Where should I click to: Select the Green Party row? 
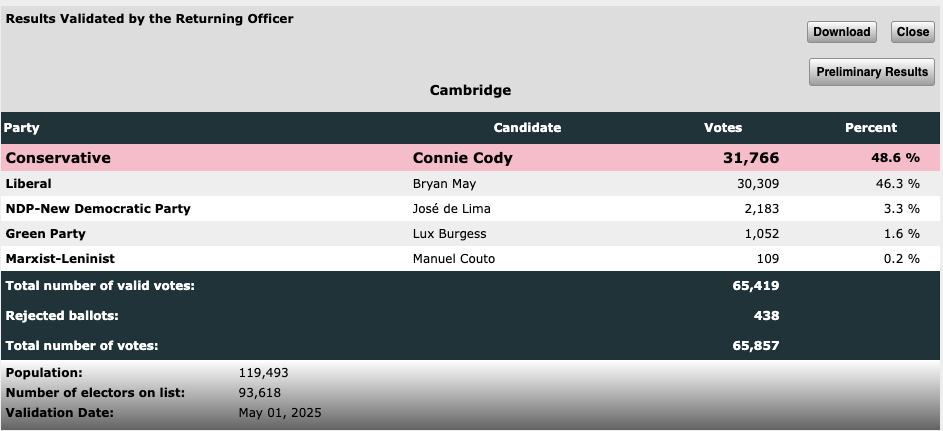coord(470,233)
